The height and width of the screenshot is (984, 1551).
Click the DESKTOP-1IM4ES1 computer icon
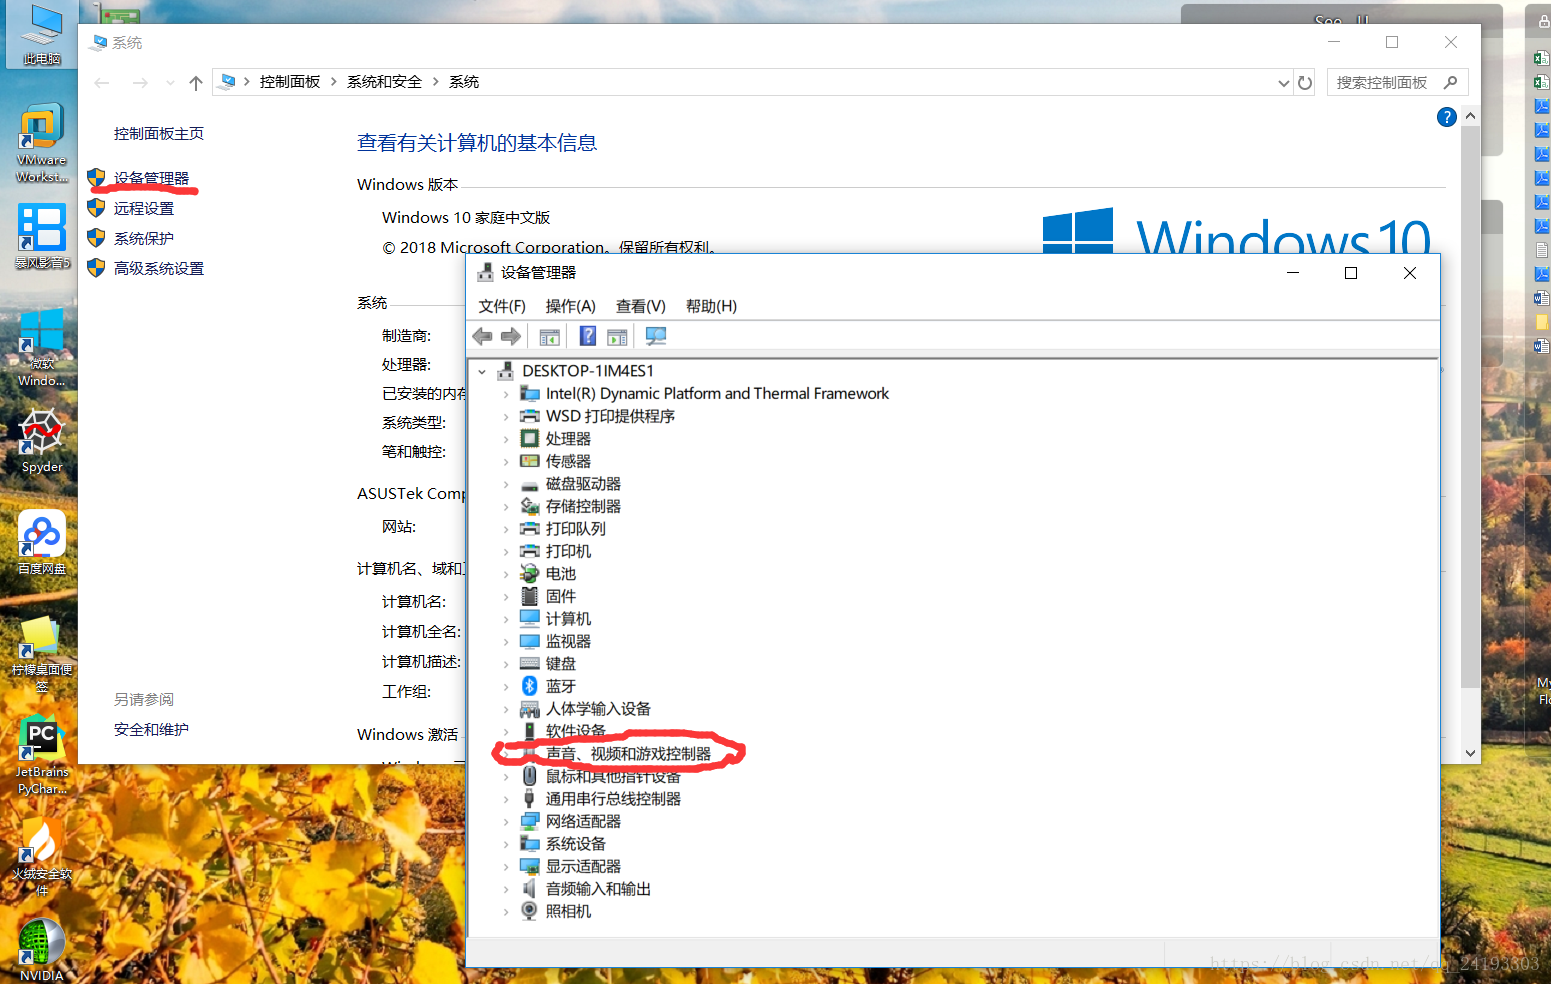506,371
